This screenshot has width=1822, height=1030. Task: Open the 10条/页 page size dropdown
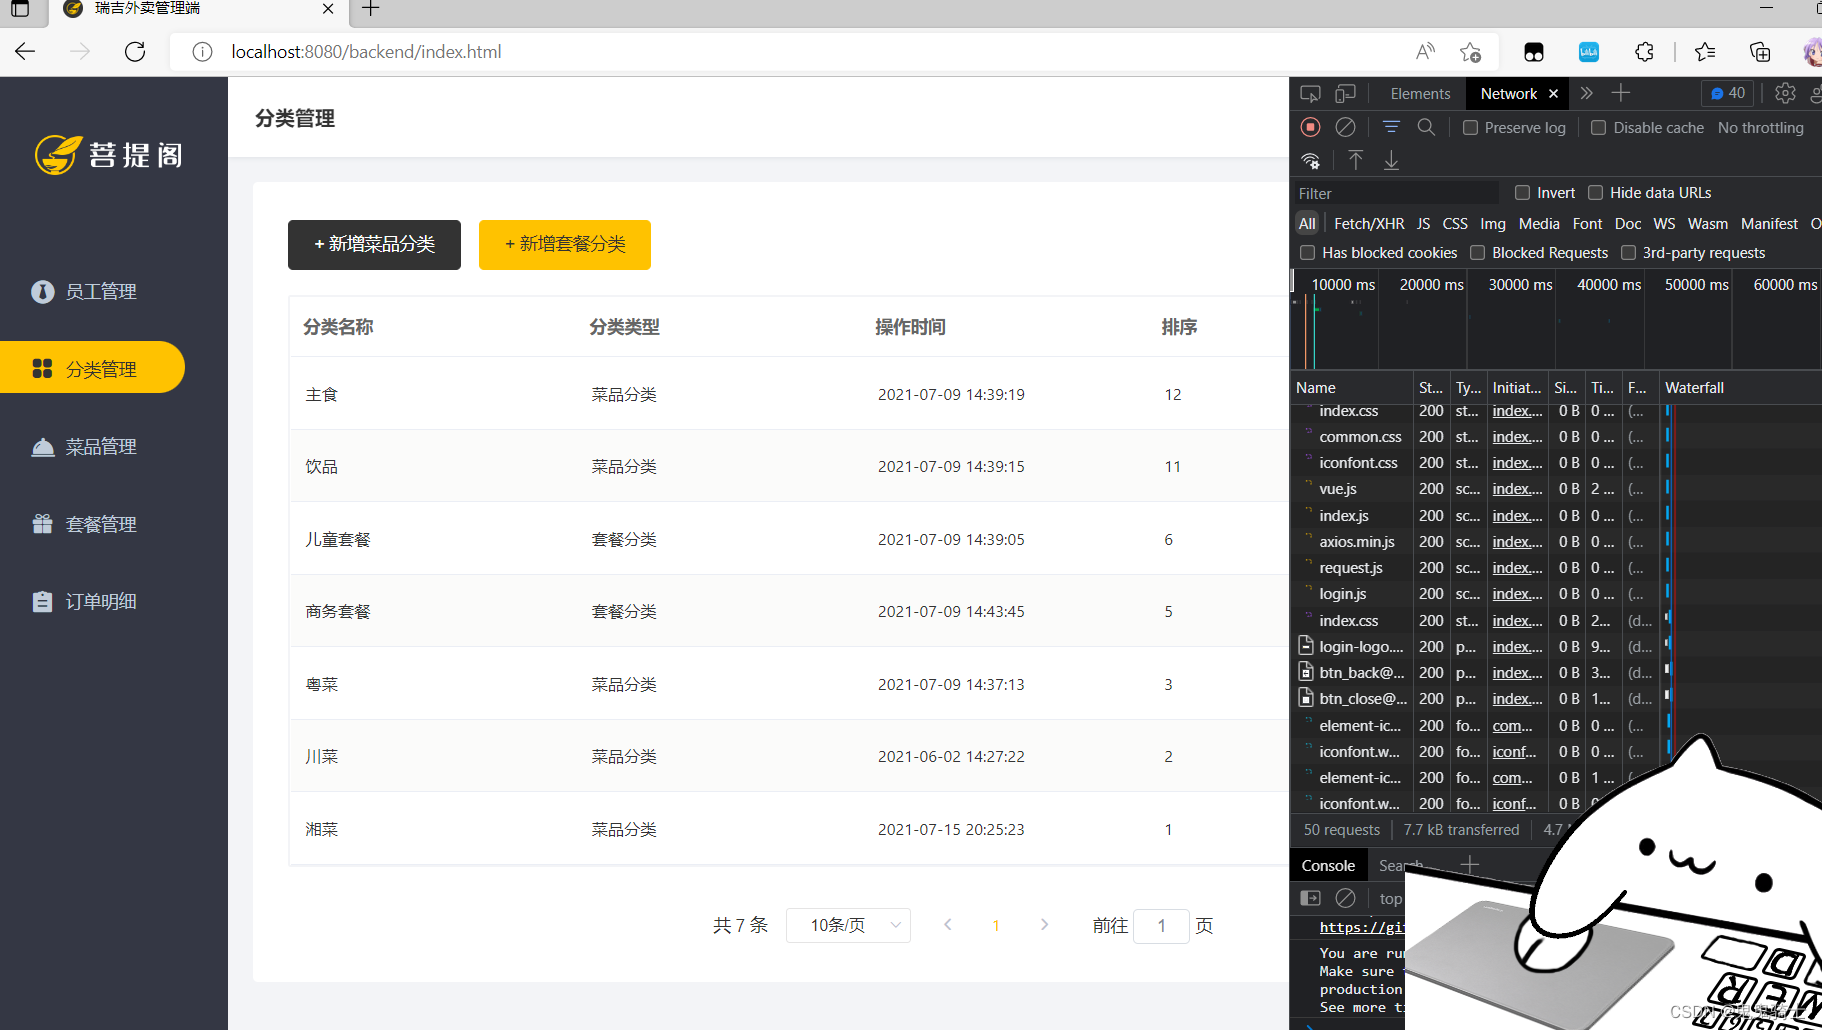(x=848, y=925)
